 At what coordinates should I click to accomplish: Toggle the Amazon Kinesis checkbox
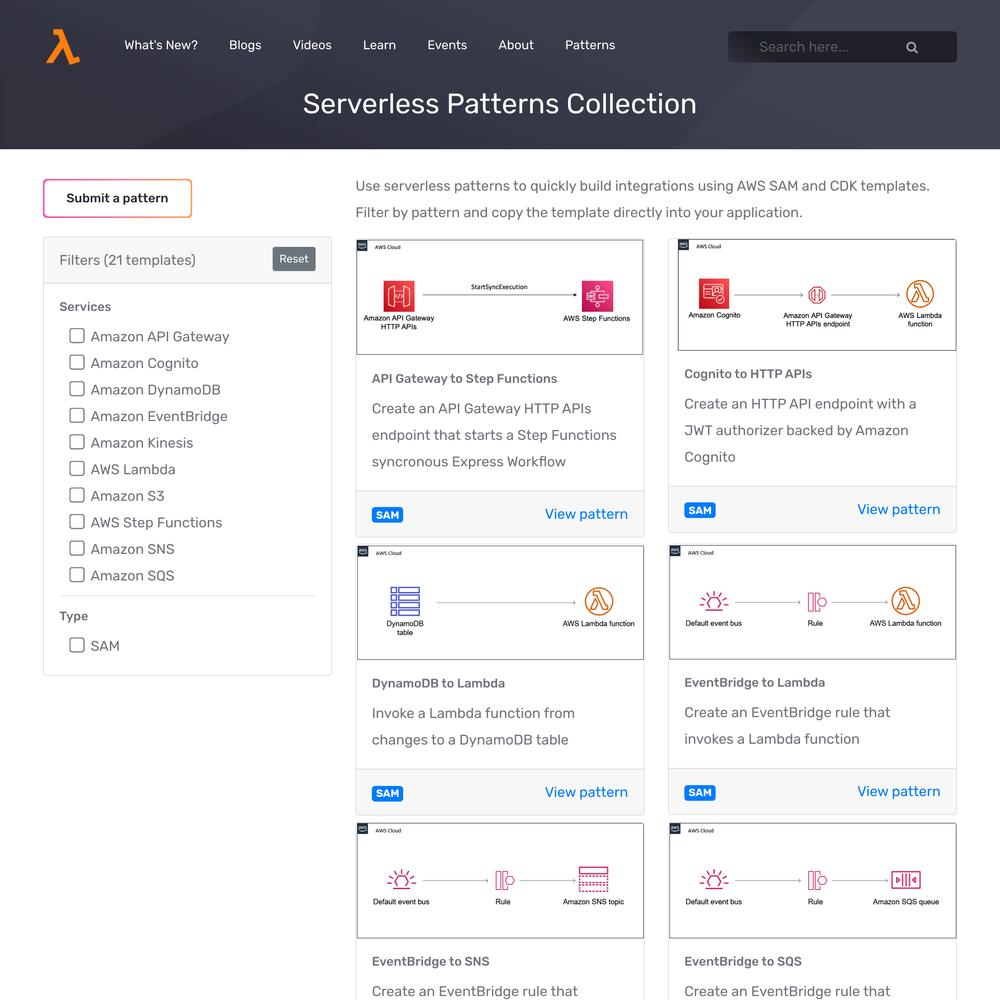[x=77, y=442]
